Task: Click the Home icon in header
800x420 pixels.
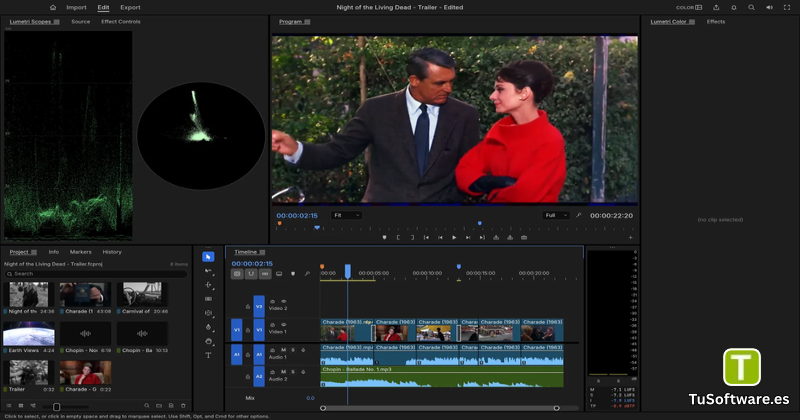Action: tap(53, 7)
